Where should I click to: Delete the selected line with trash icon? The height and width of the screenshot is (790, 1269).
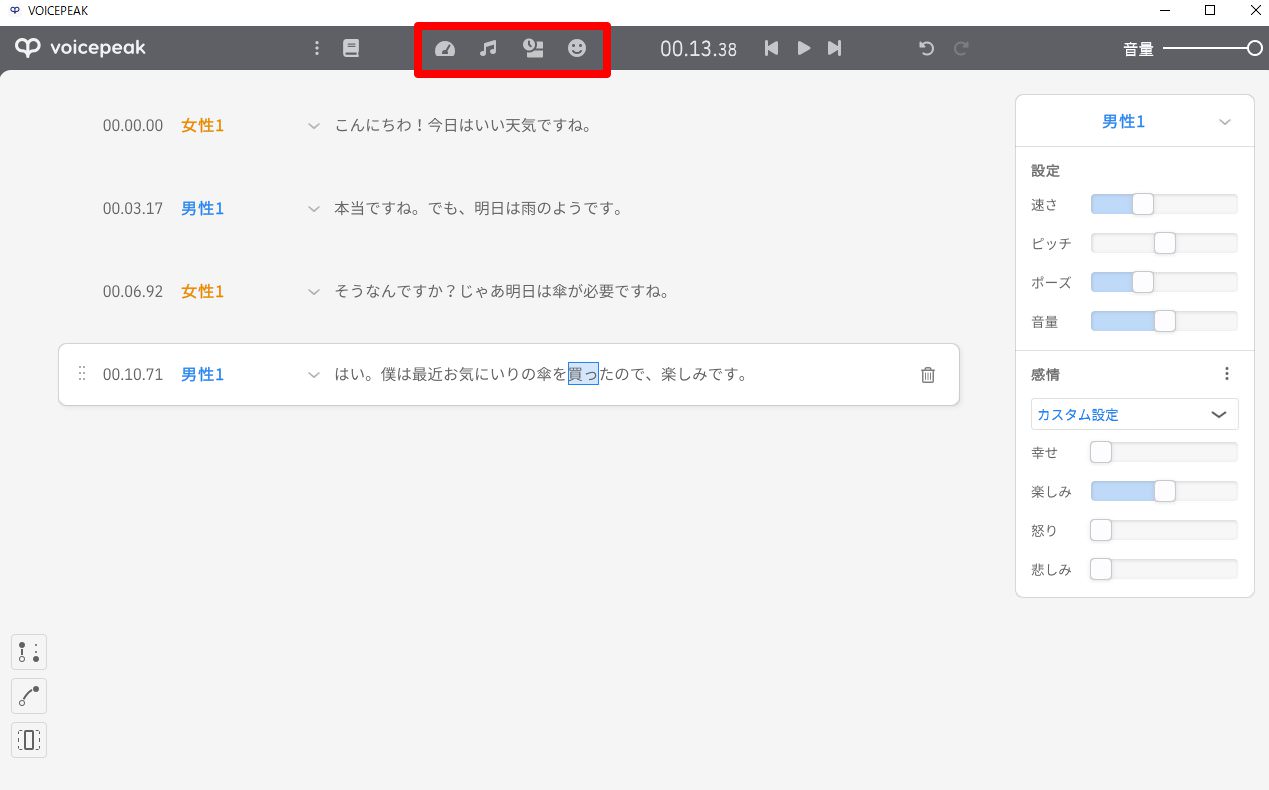coord(928,375)
